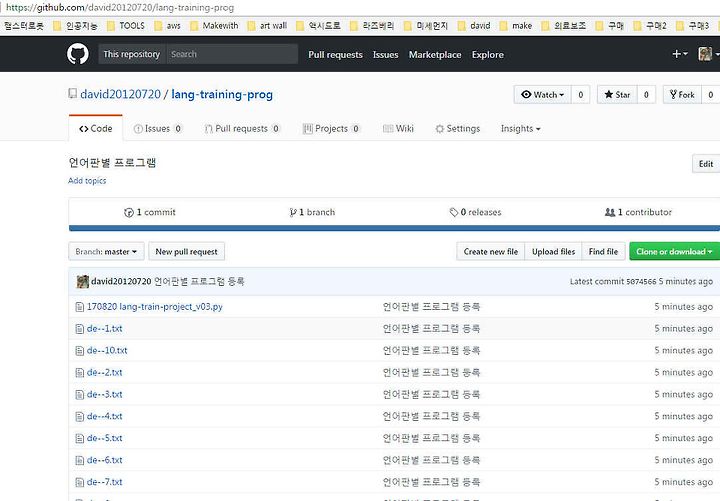Select the This repository search scope

click(x=131, y=54)
